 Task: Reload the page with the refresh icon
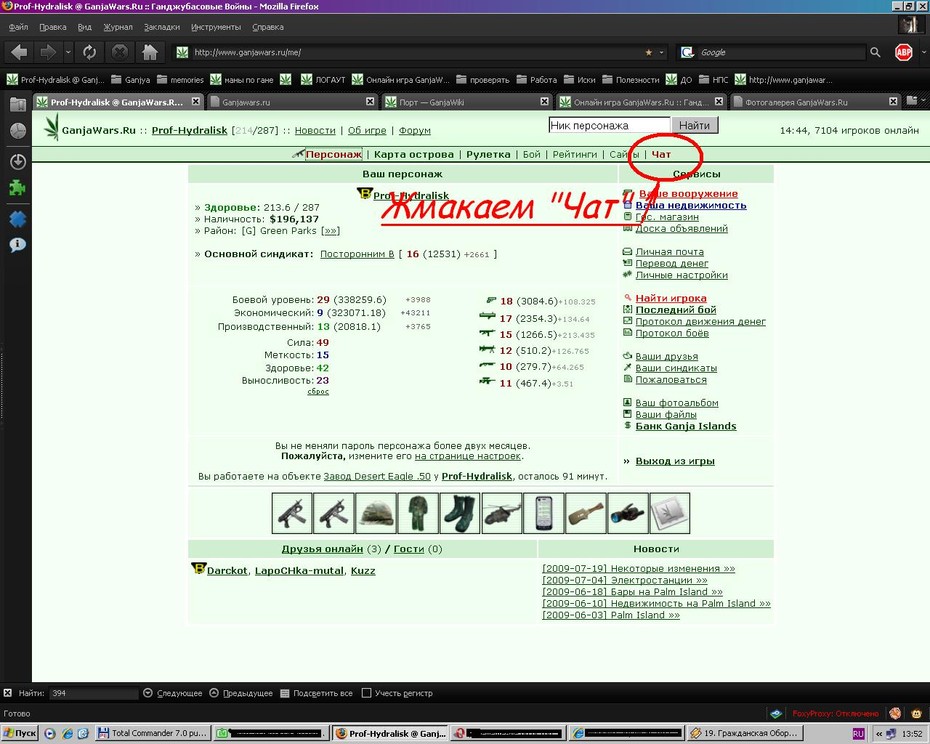(x=90, y=53)
